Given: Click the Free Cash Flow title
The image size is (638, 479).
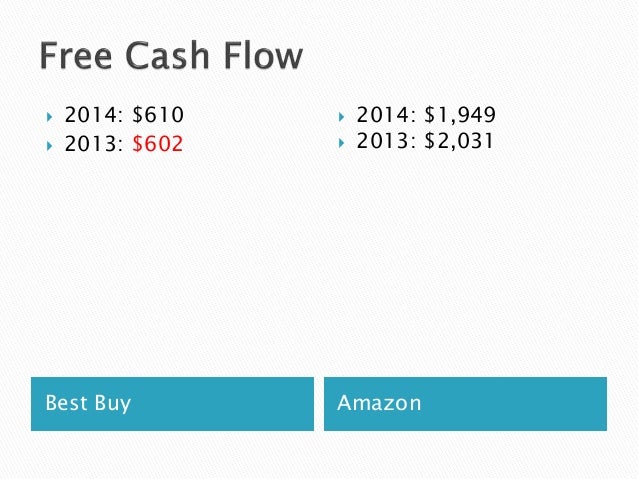Looking at the screenshot, I should tap(171, 55).
